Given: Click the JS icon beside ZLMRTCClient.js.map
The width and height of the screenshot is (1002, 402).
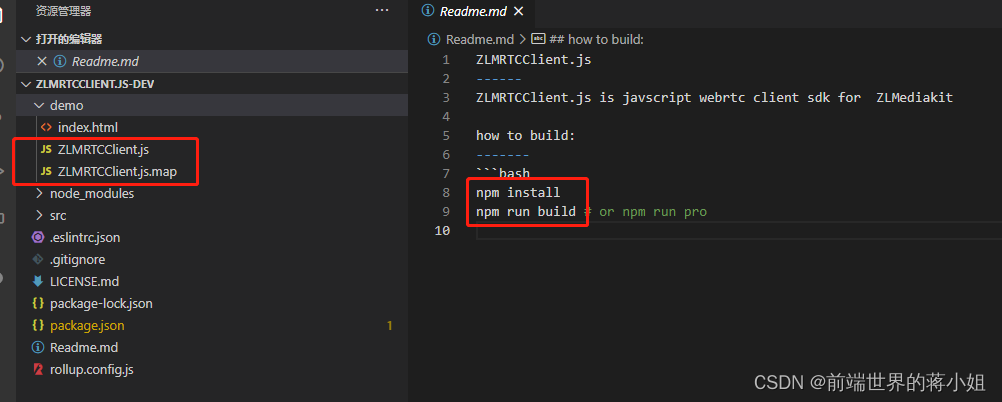Looking at the screenshot, I should [46, 171].
